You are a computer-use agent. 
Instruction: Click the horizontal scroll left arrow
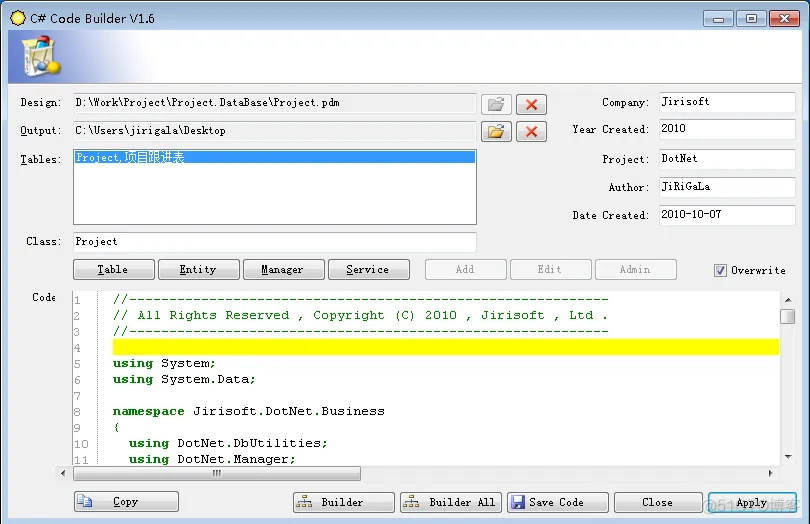pos(63,473)
